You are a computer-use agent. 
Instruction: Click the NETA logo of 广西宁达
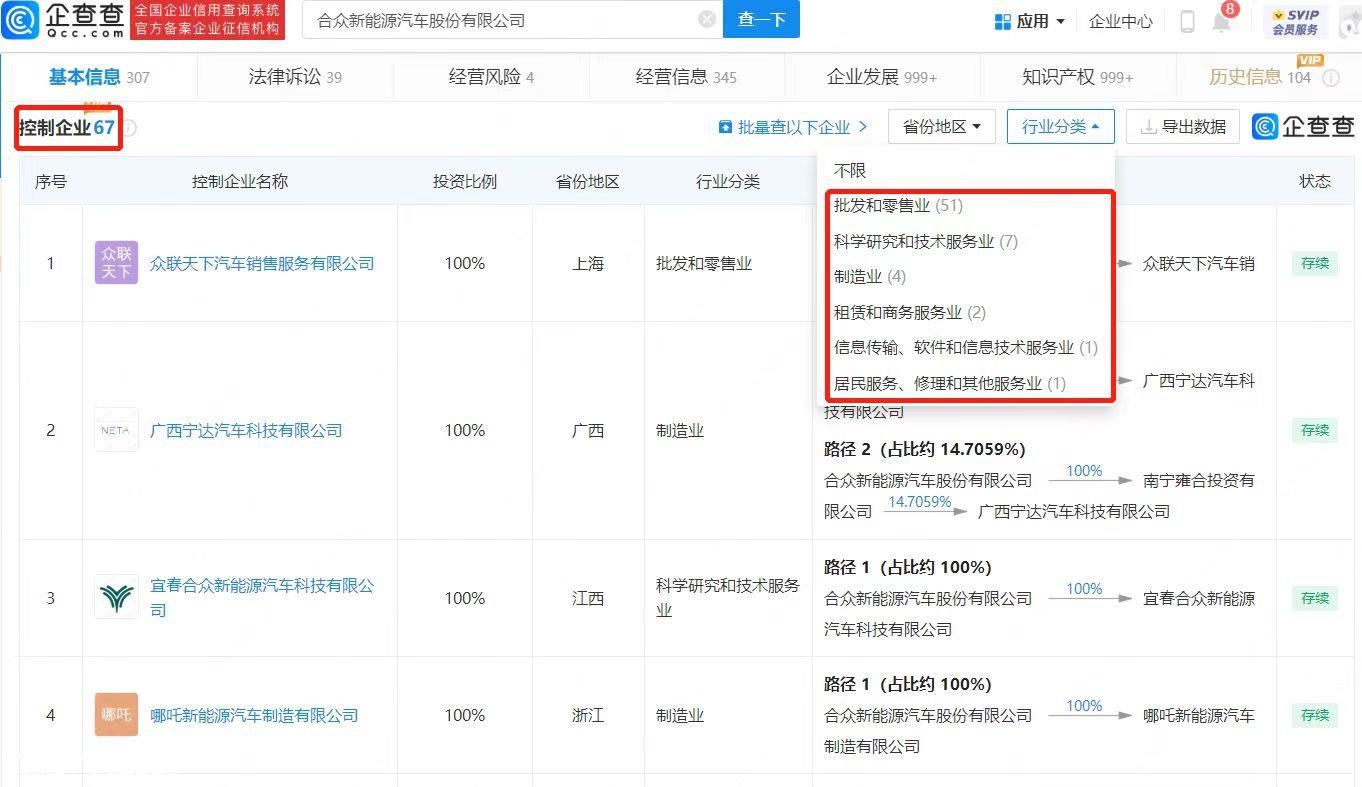[x=116, y=430]
